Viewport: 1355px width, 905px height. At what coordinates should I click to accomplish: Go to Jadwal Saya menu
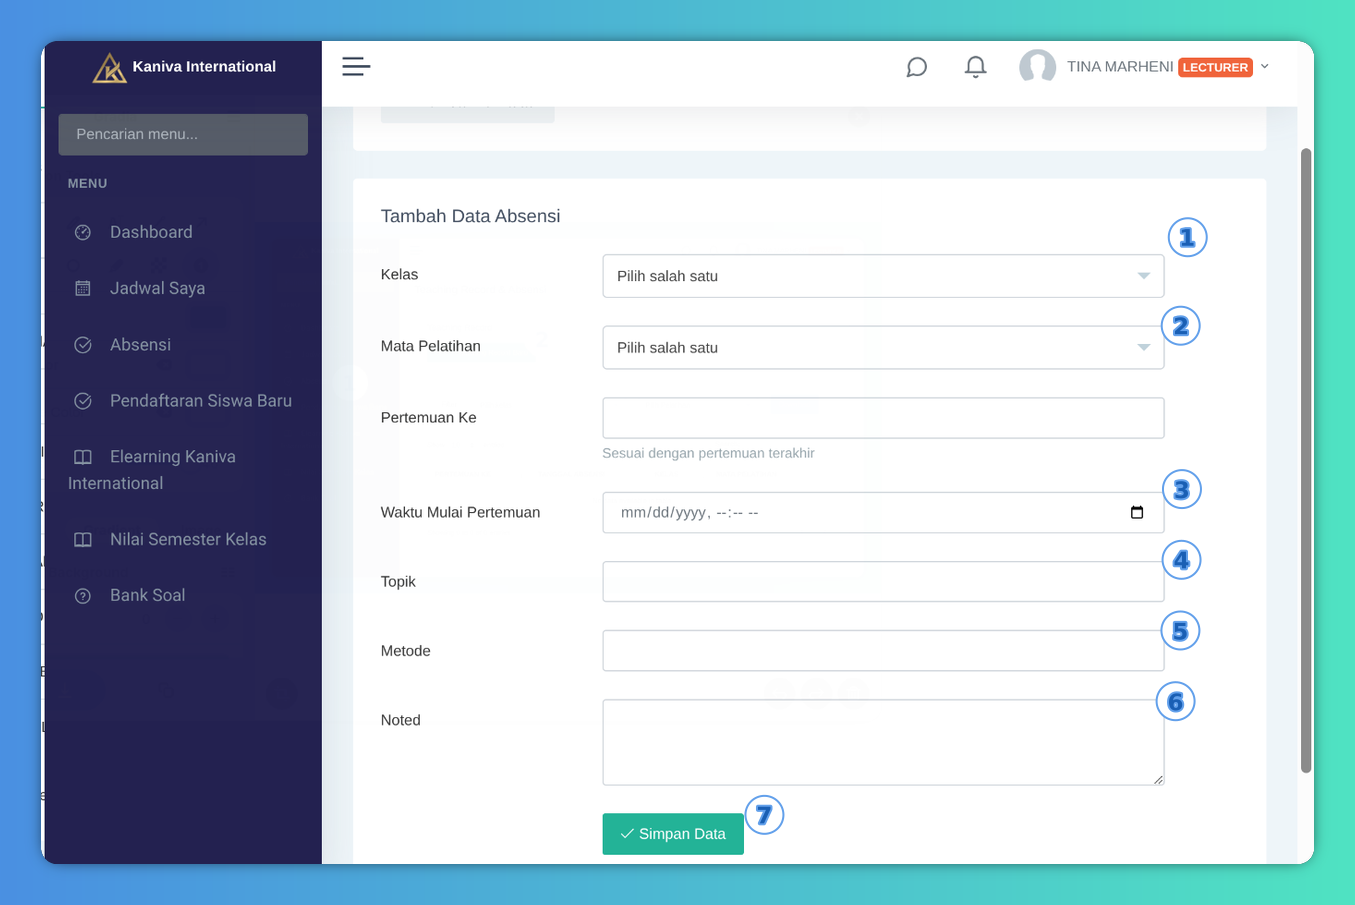(x=157, y=288)
